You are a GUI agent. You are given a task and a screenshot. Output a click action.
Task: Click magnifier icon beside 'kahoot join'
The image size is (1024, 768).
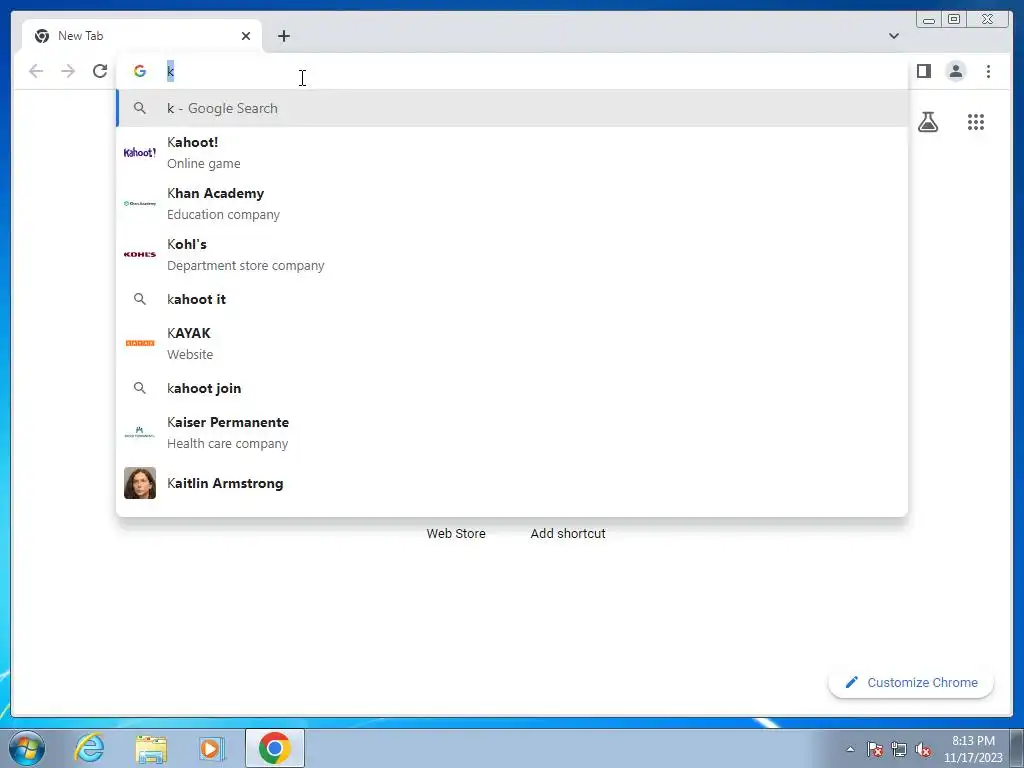point(140,388)
